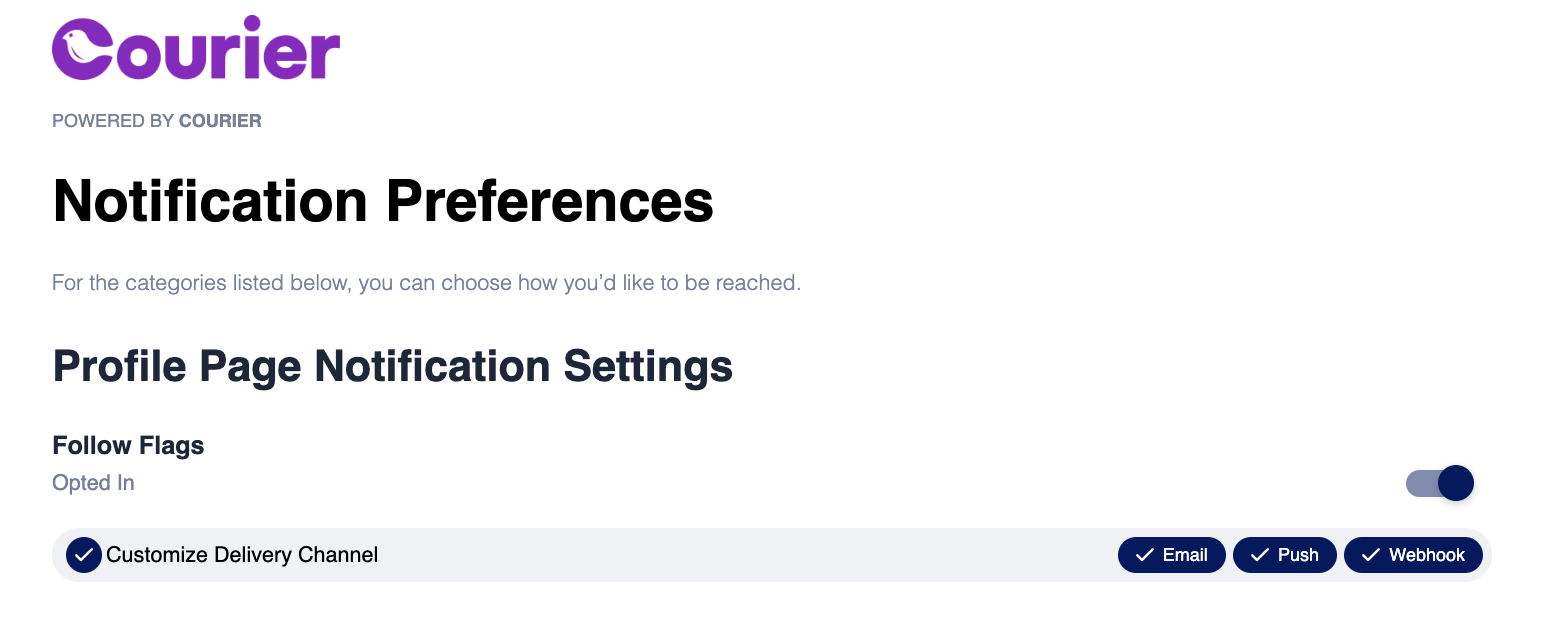Toggle the Opted In switch for Follow Flags
Image resolution: width=1546 pixels, height=626 pixels.
tap(1439, 483)
